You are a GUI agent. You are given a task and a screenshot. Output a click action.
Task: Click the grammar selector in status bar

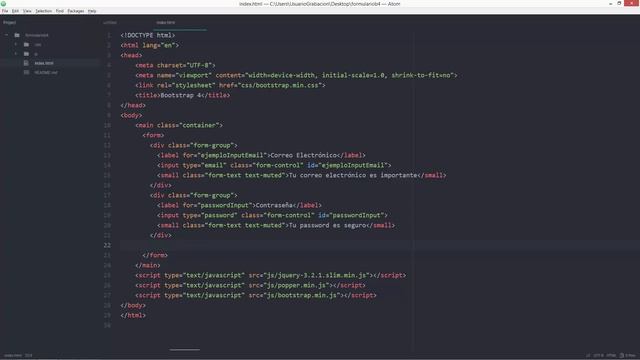pos(611,356)
